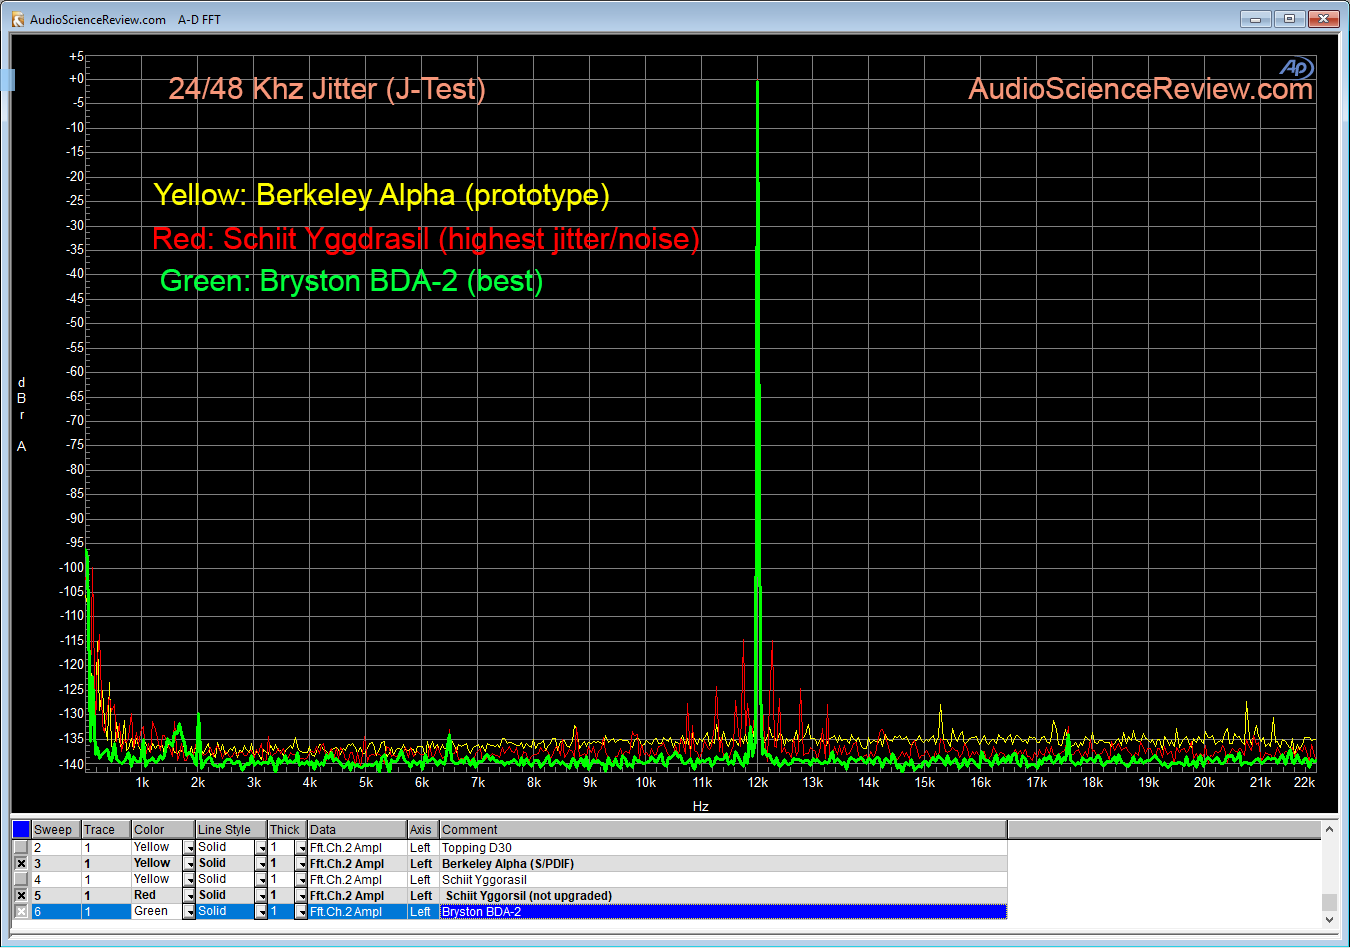The image size is (1350, 948).
Task: Open color dropdown for Topping D30 row
Action: 189,848
